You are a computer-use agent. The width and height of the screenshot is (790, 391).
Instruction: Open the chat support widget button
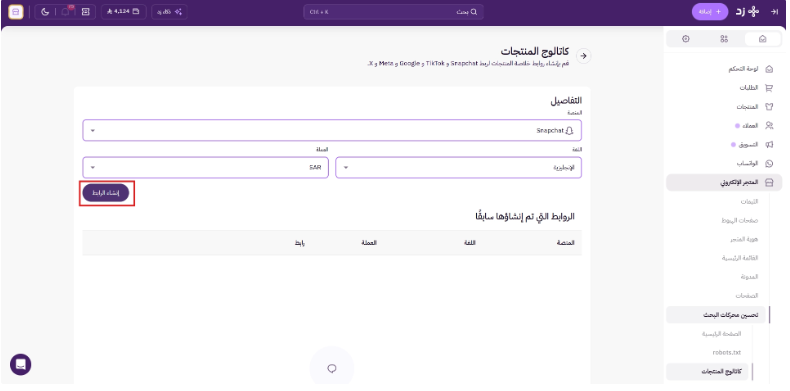pyautogui.click(x=21, y=364)
